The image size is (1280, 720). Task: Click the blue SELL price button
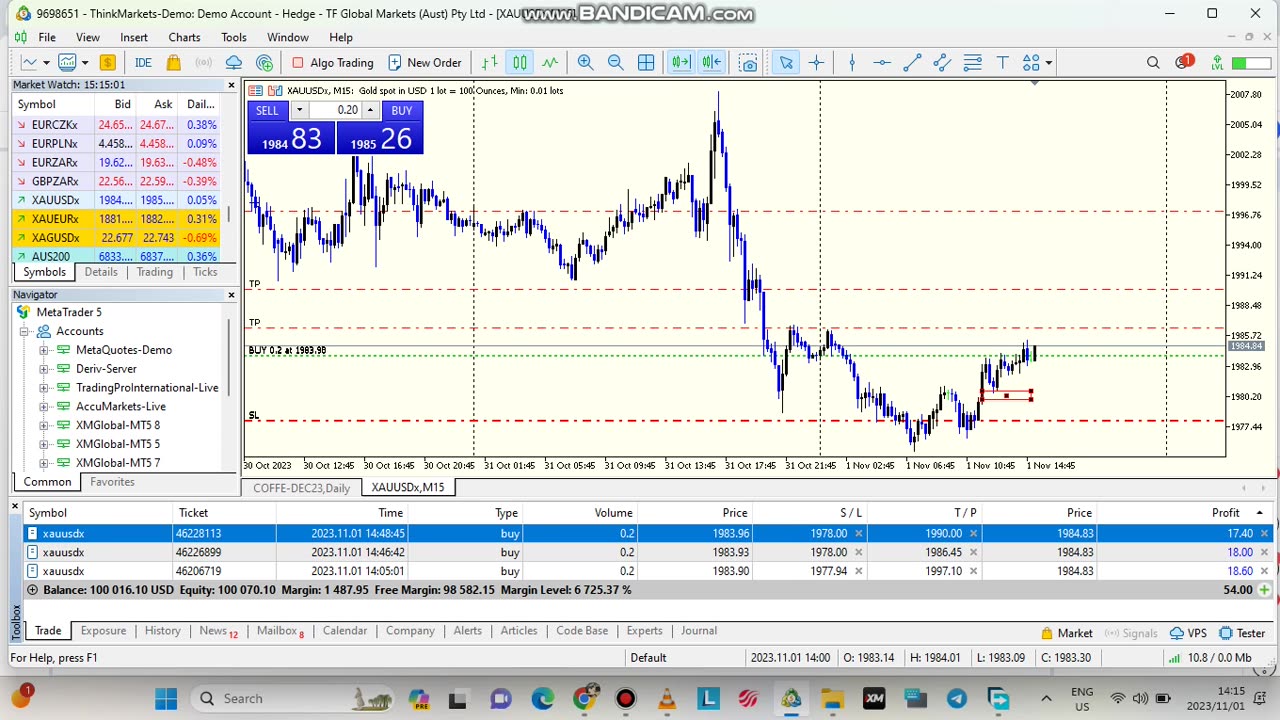pyautogui.click(x=291, y=138)
